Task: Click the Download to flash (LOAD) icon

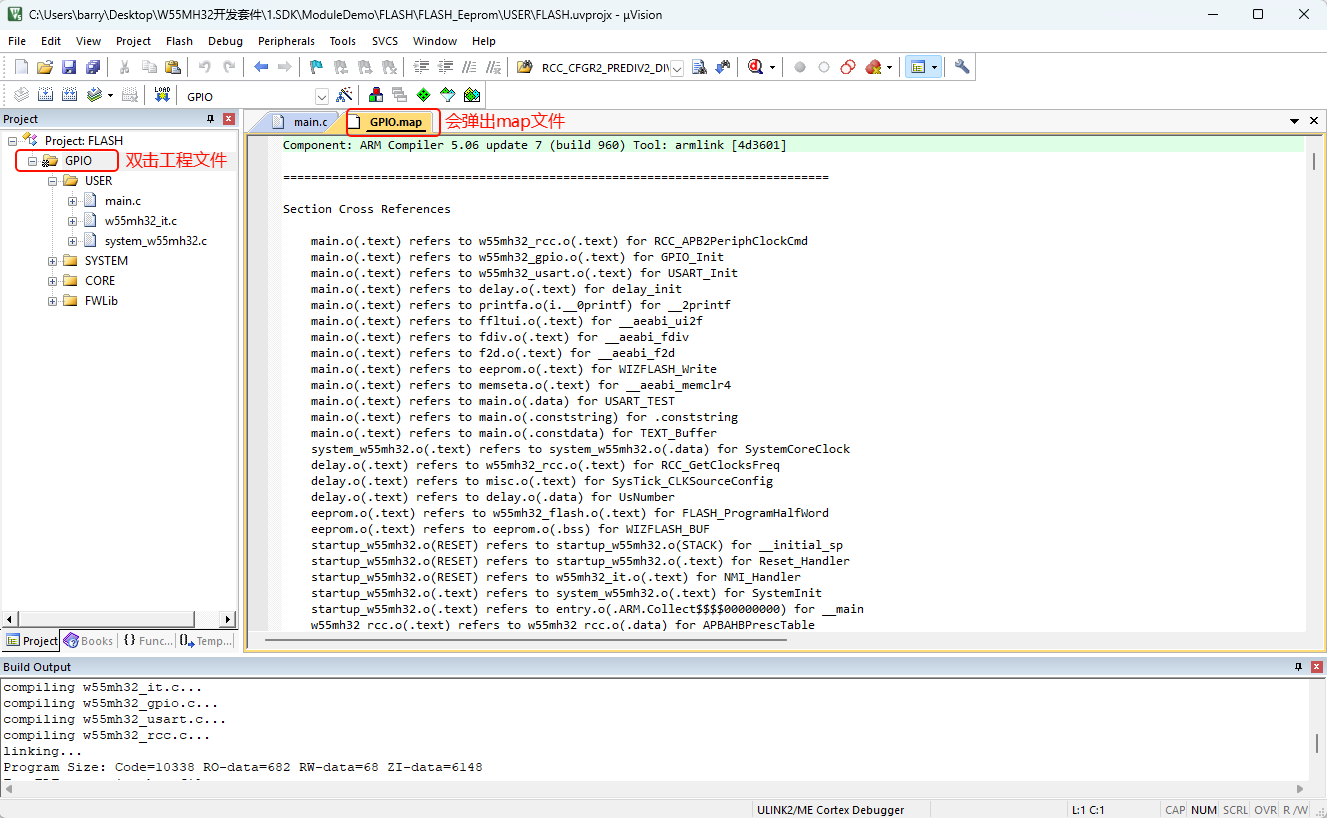Action: pos(162,95)
